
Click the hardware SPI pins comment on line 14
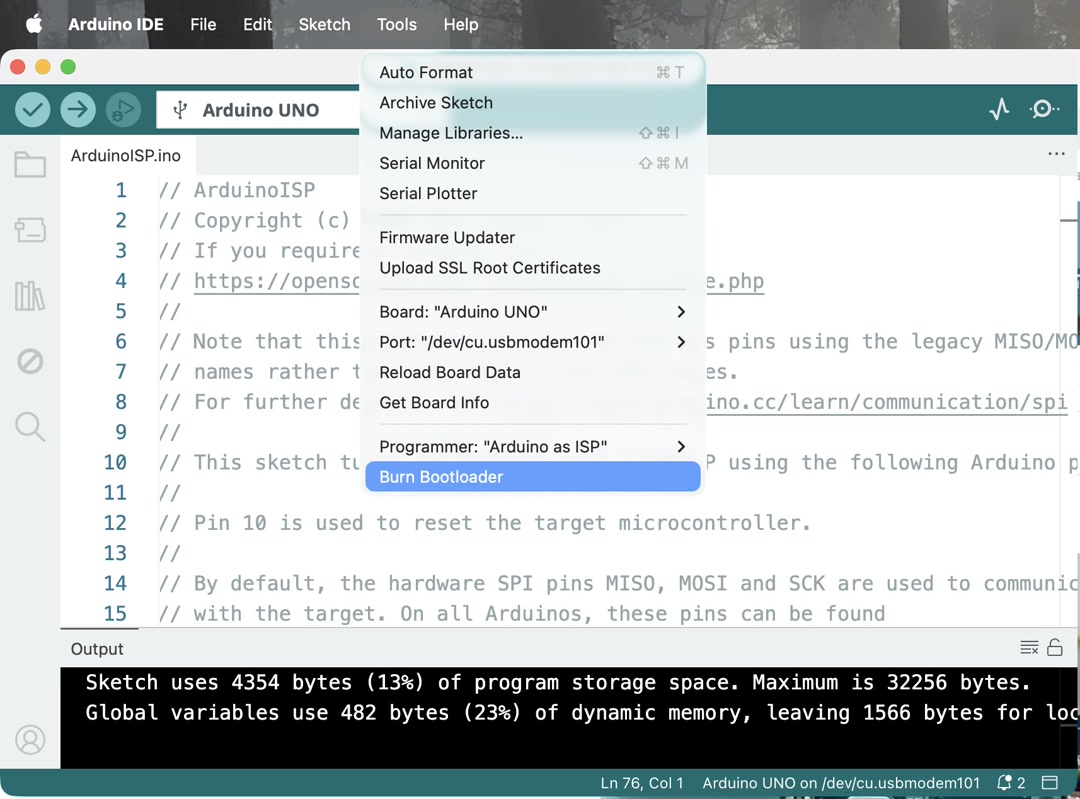tap(618, 583)
